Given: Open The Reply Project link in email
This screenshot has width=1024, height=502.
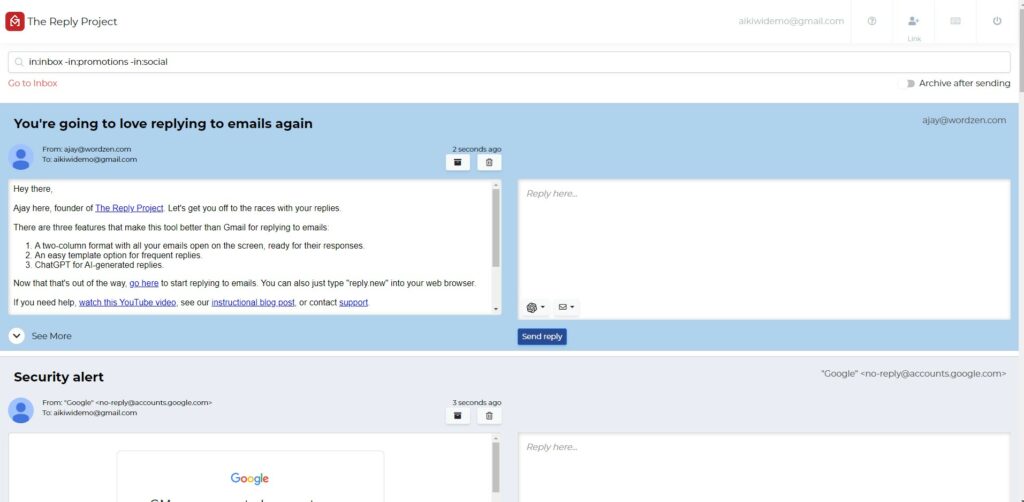Looking at the screenshot, I should click(129, 208).
